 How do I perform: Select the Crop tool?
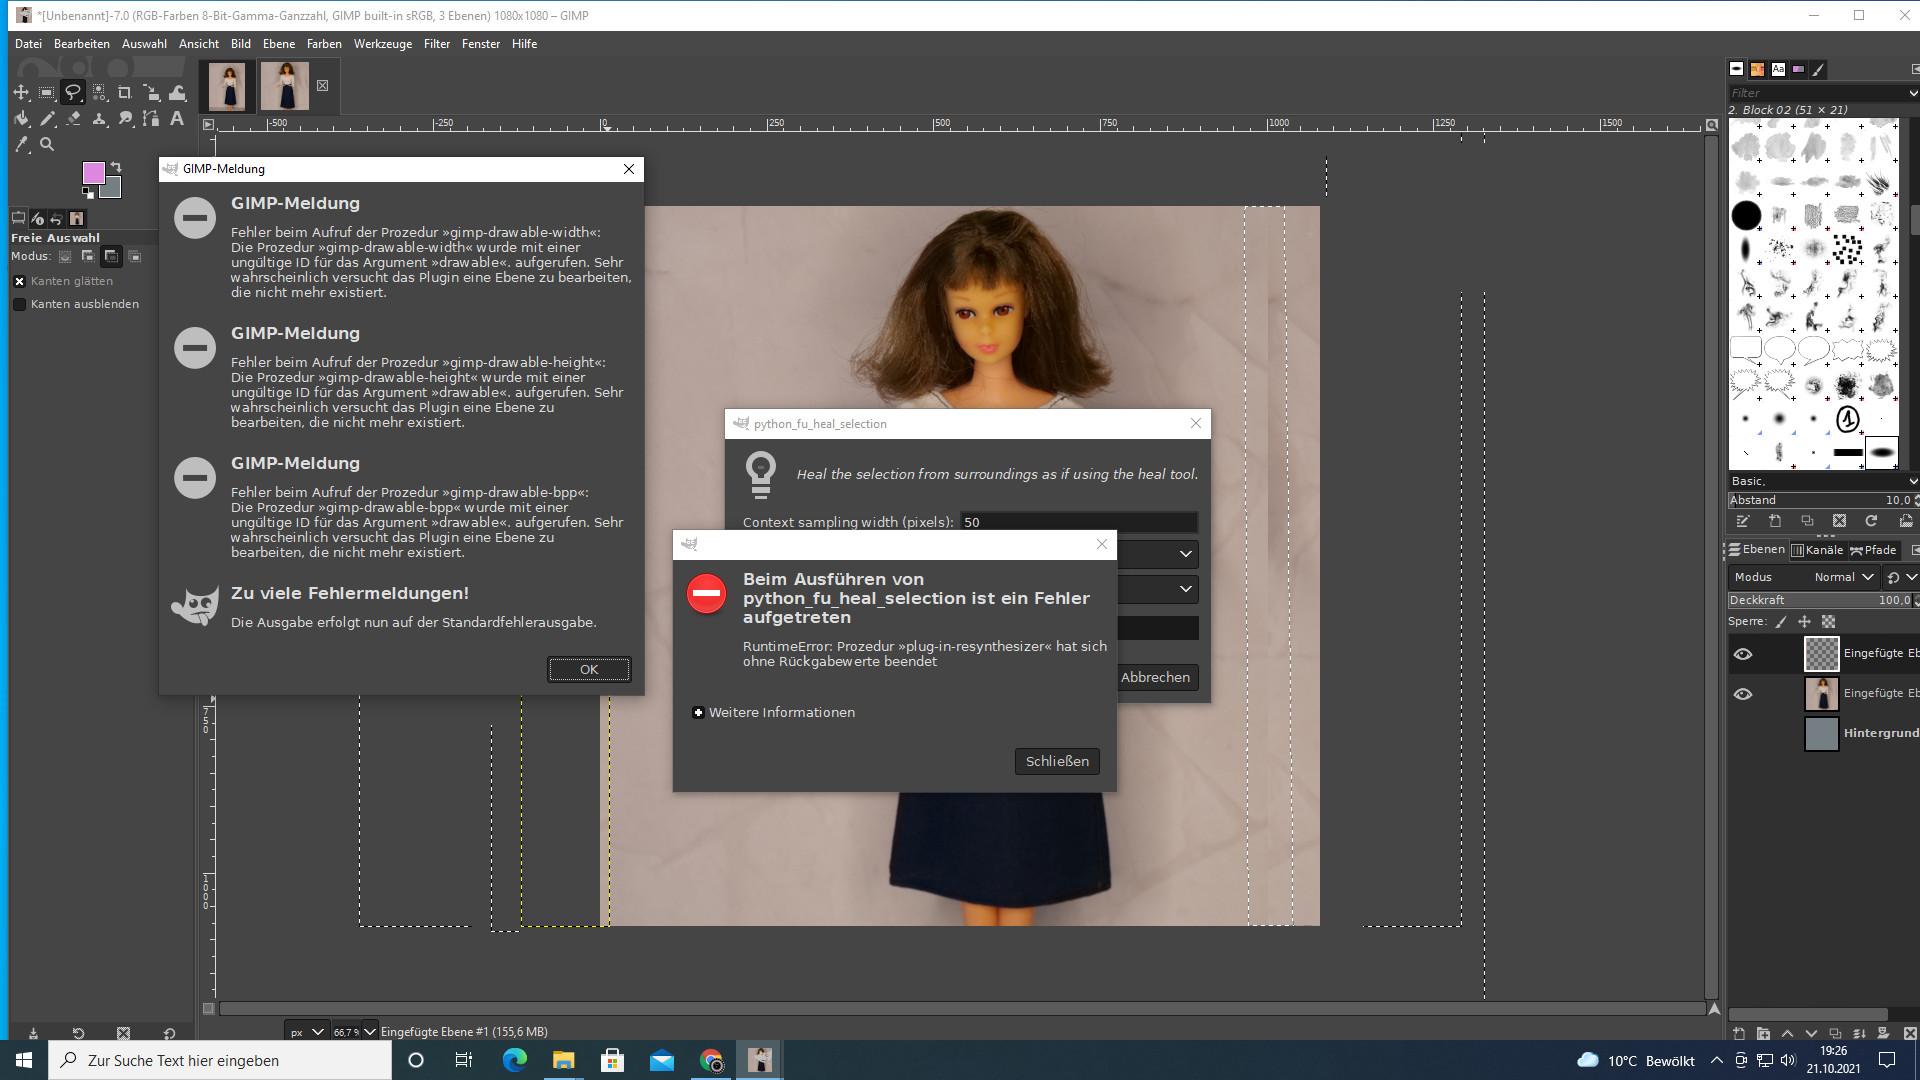[x=125, y=93]
